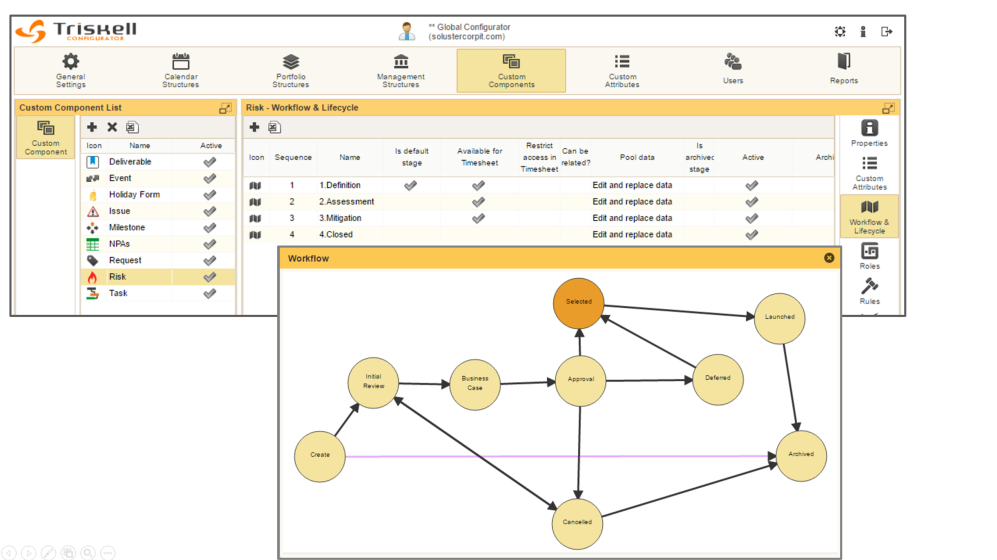Toggle Active check for Event
This screenshot has width=997, height=560.
(x=209, y=179)
